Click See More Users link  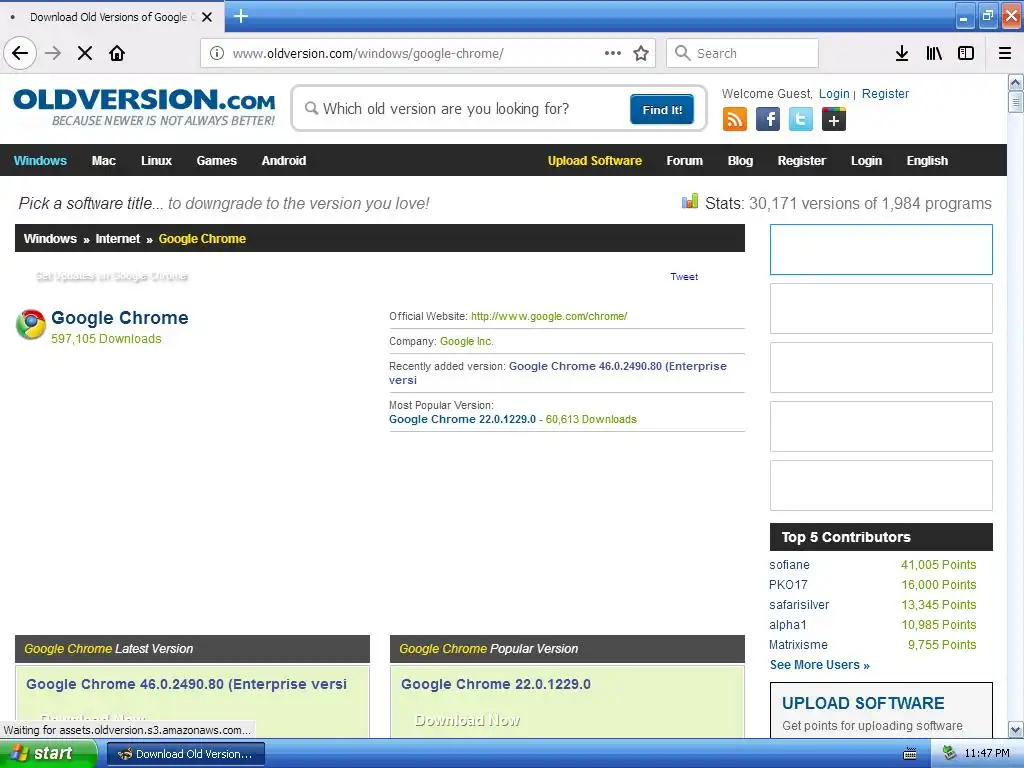coord(820,665)
